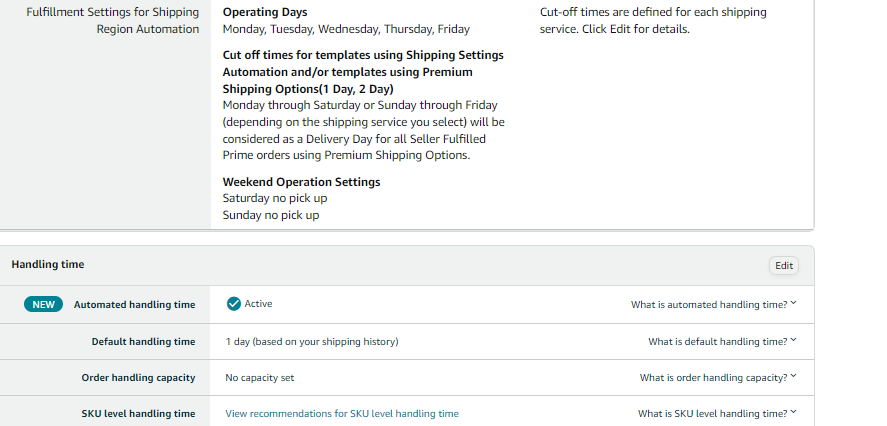Select the 'Handling time' section header
Image resolution: width=887 pixels, height=426 pixels.
[48, 264]
